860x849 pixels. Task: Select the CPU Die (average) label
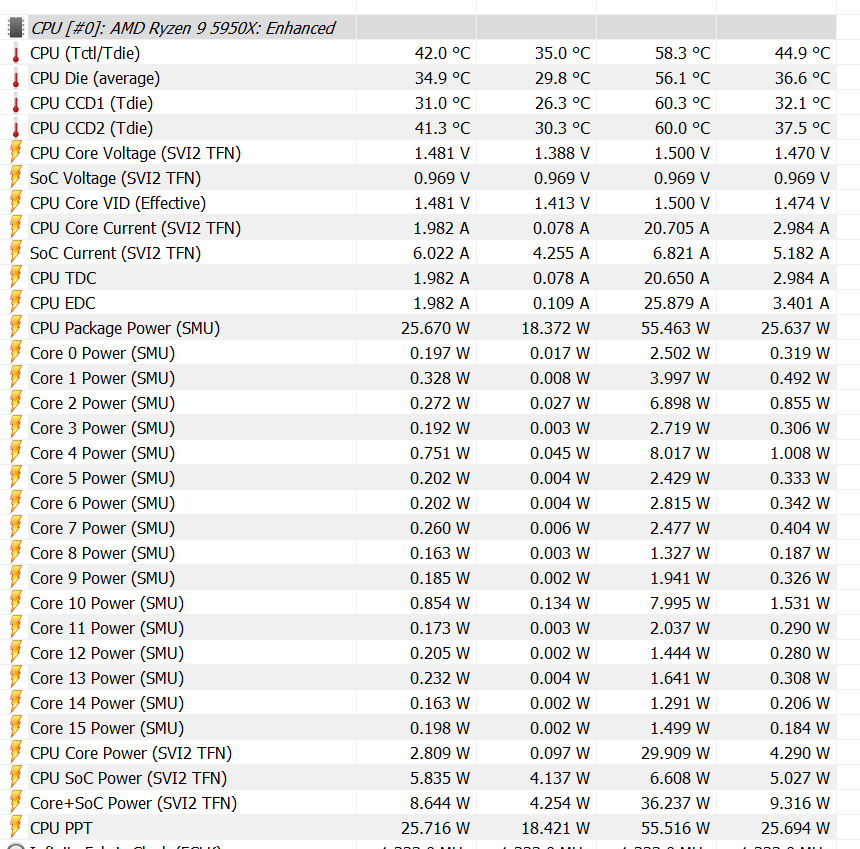click(x=95, y=78)
